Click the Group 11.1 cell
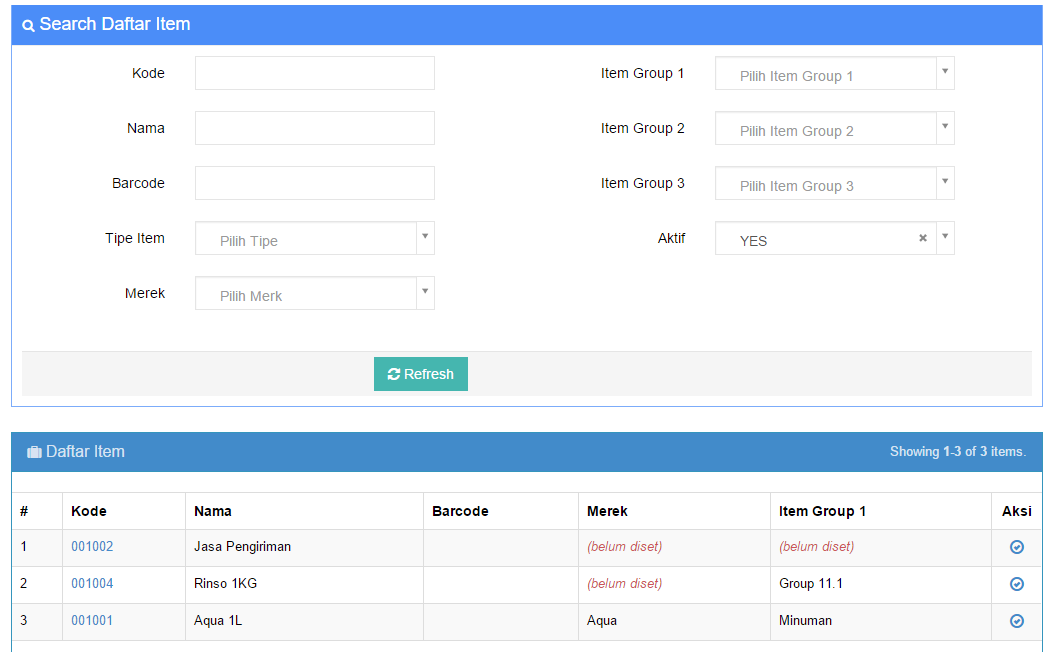This screenshot has width=1049, height=652. [881, 584]
